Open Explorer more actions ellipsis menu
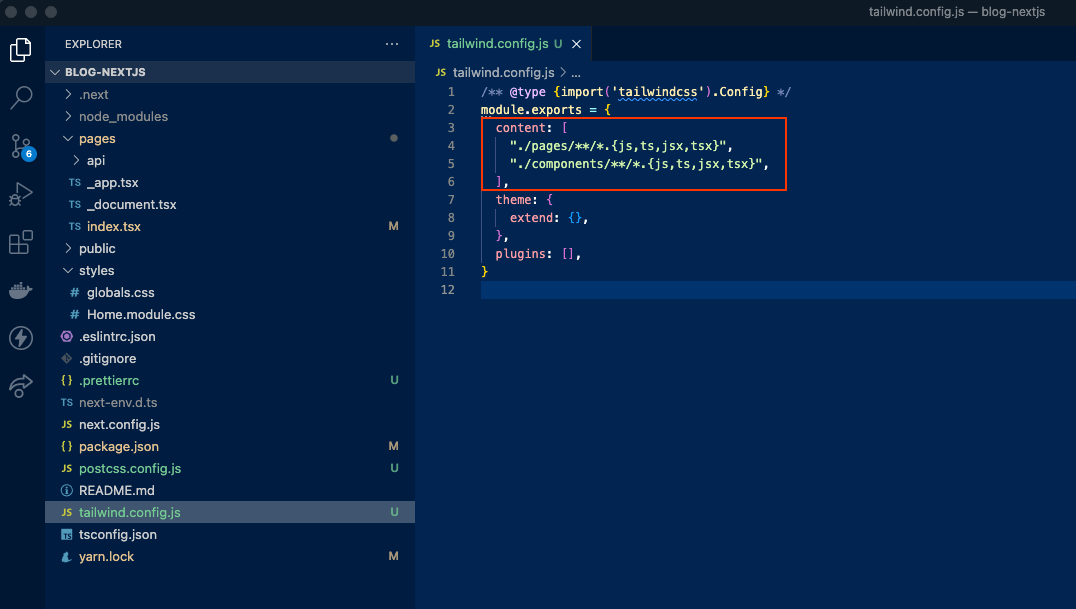 [392, 44]
